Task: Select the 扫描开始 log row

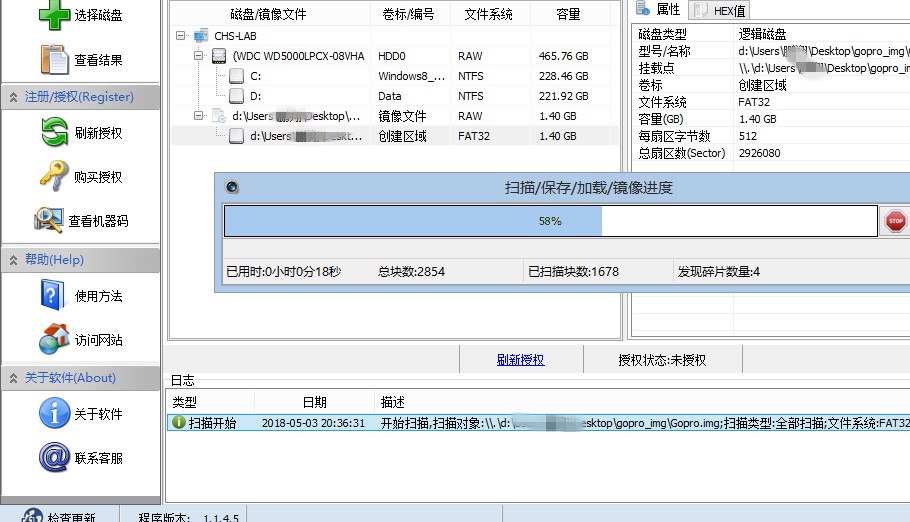Action: [x=539, y=423]
